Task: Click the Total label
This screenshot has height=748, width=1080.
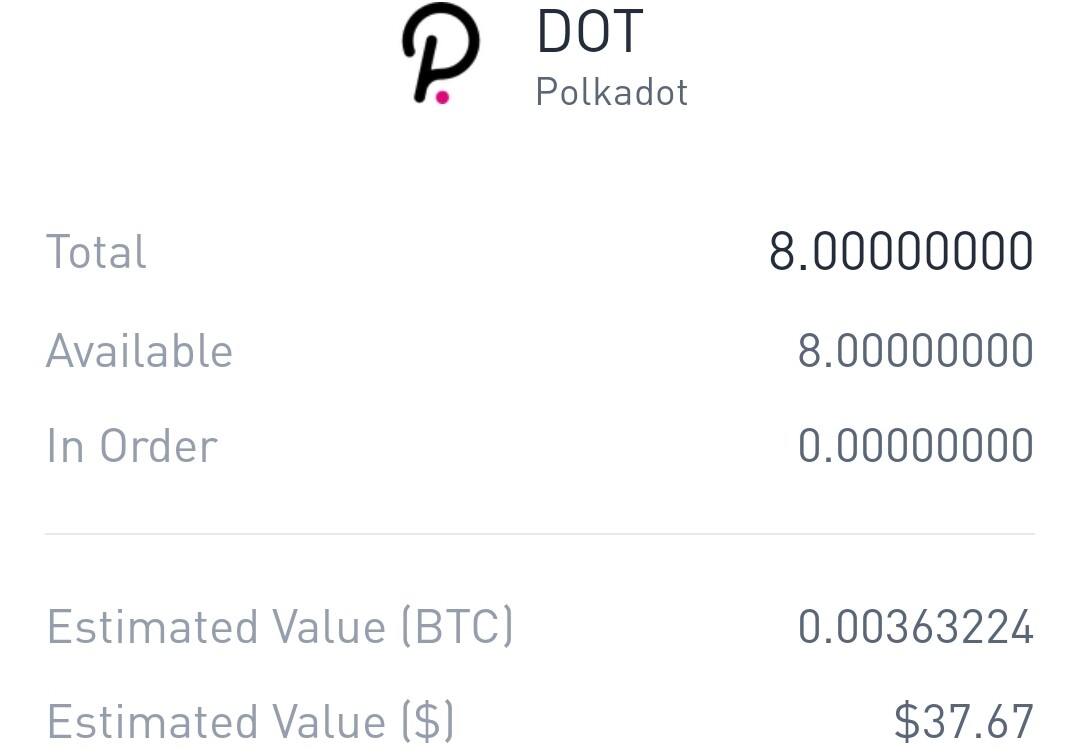Action: pyautogui.click(x=97, y=252)
